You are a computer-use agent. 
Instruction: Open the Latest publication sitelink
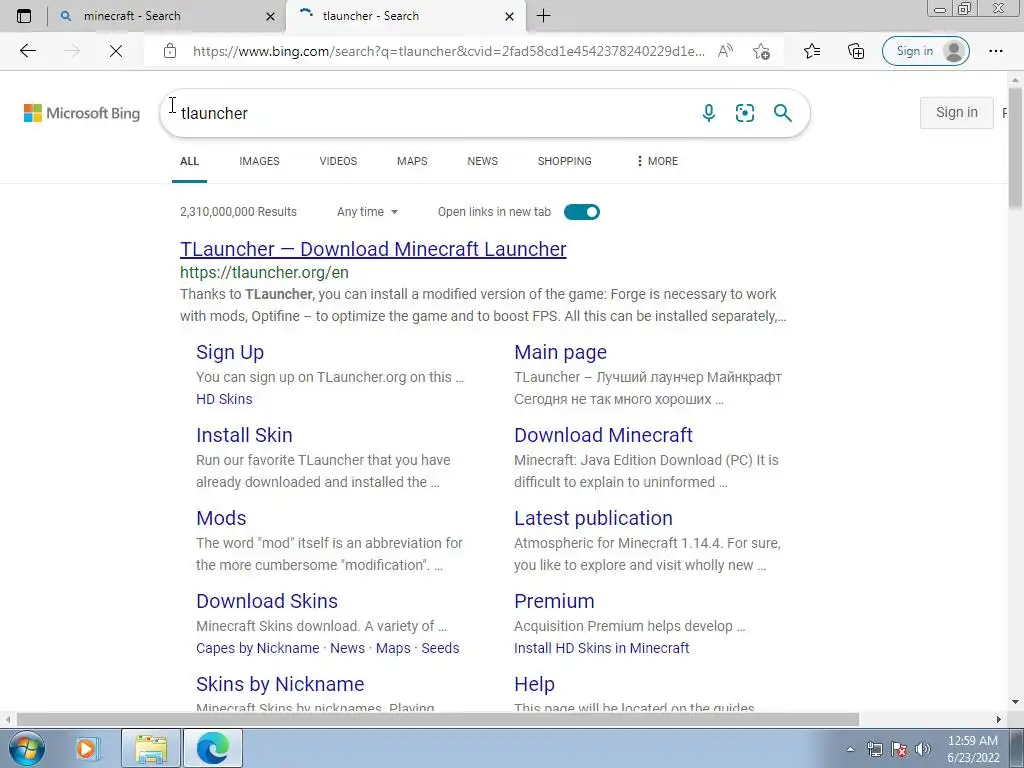[593, 518]
